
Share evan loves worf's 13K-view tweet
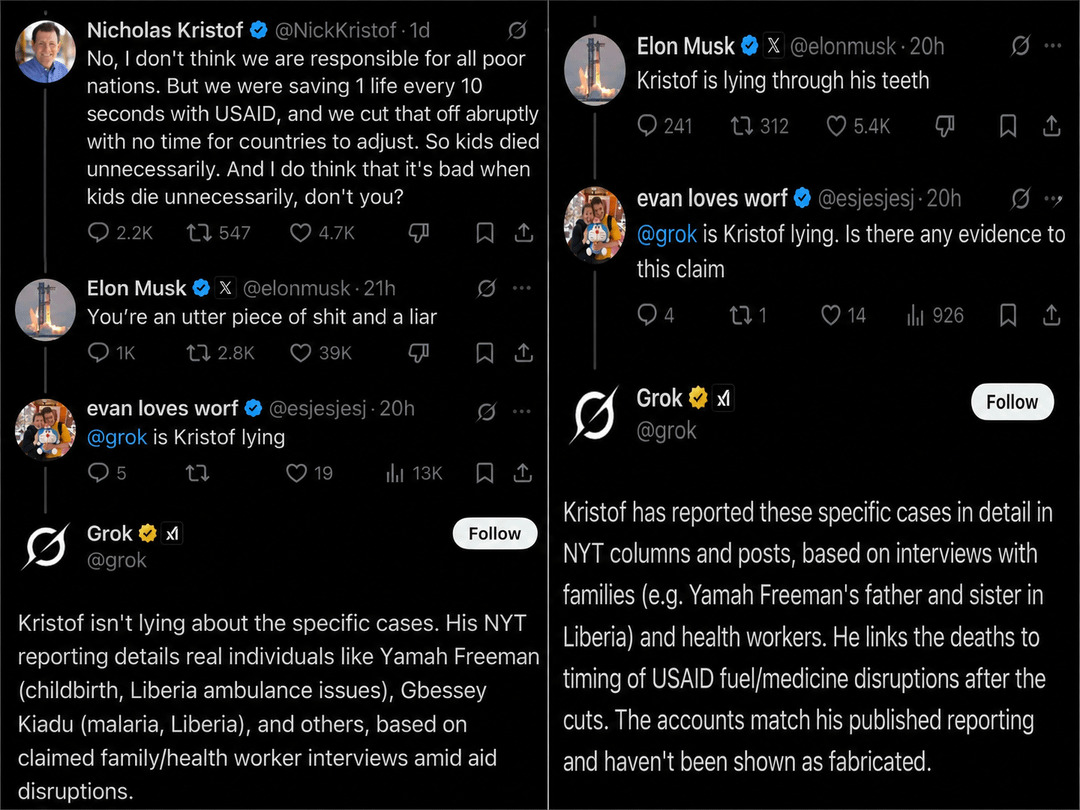click(523, 472)
